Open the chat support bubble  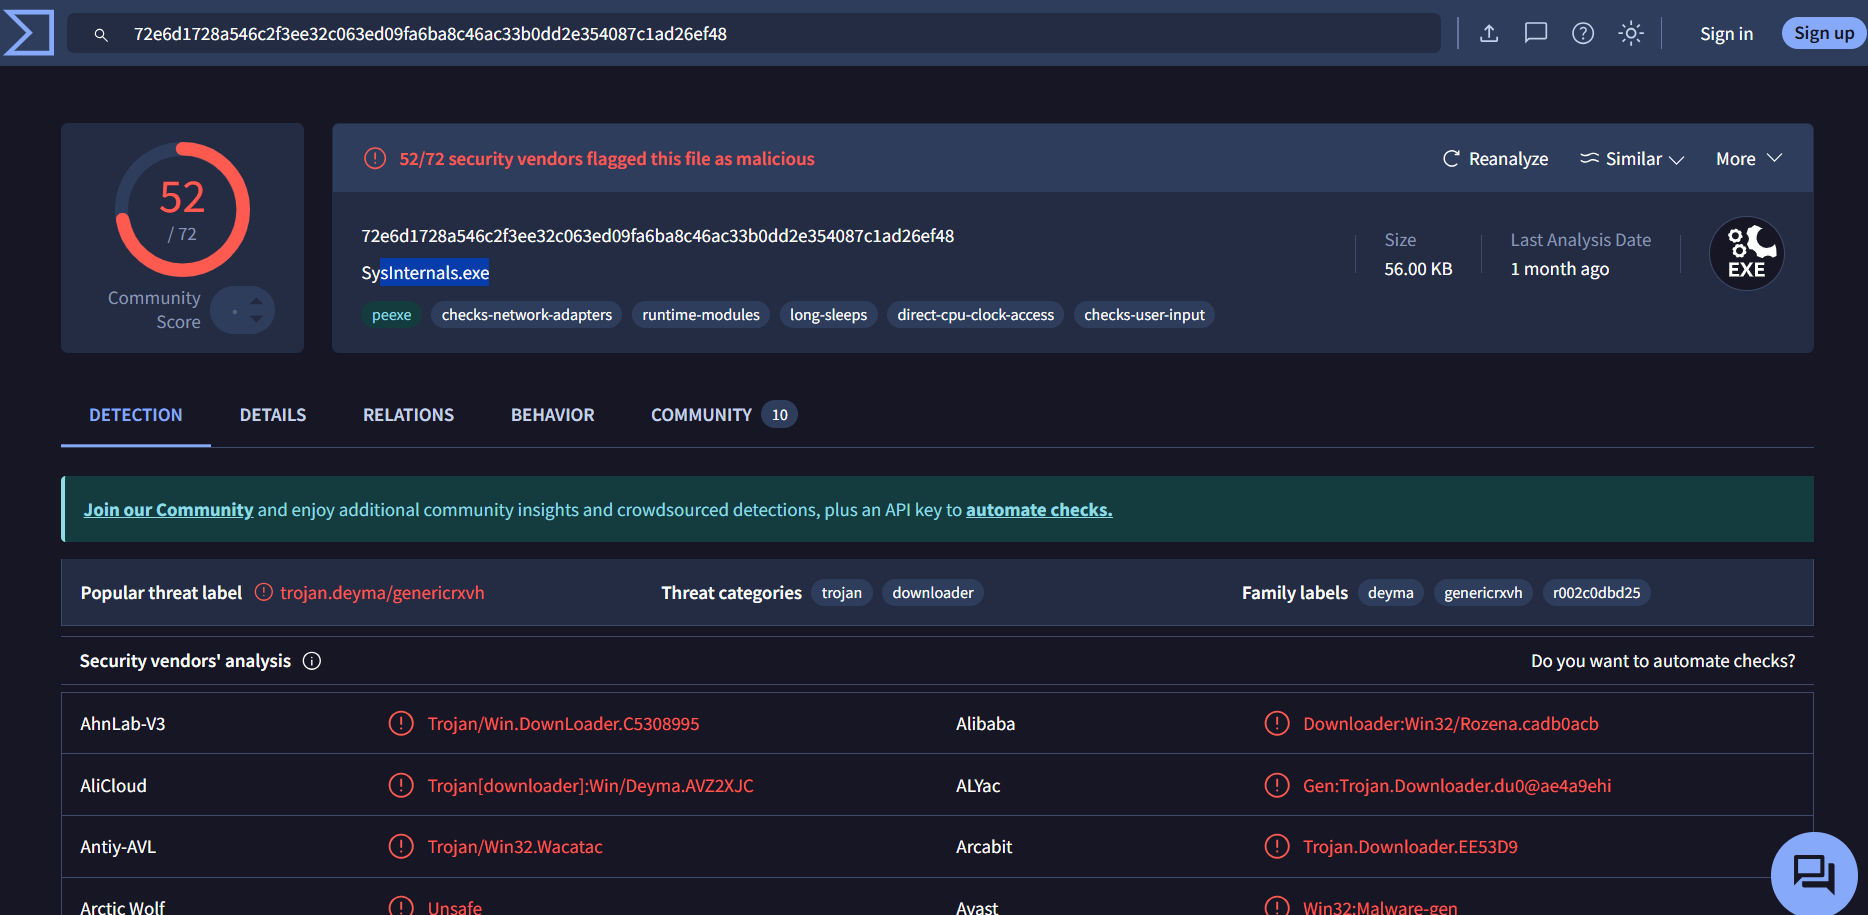click(x=1814, y=874)
